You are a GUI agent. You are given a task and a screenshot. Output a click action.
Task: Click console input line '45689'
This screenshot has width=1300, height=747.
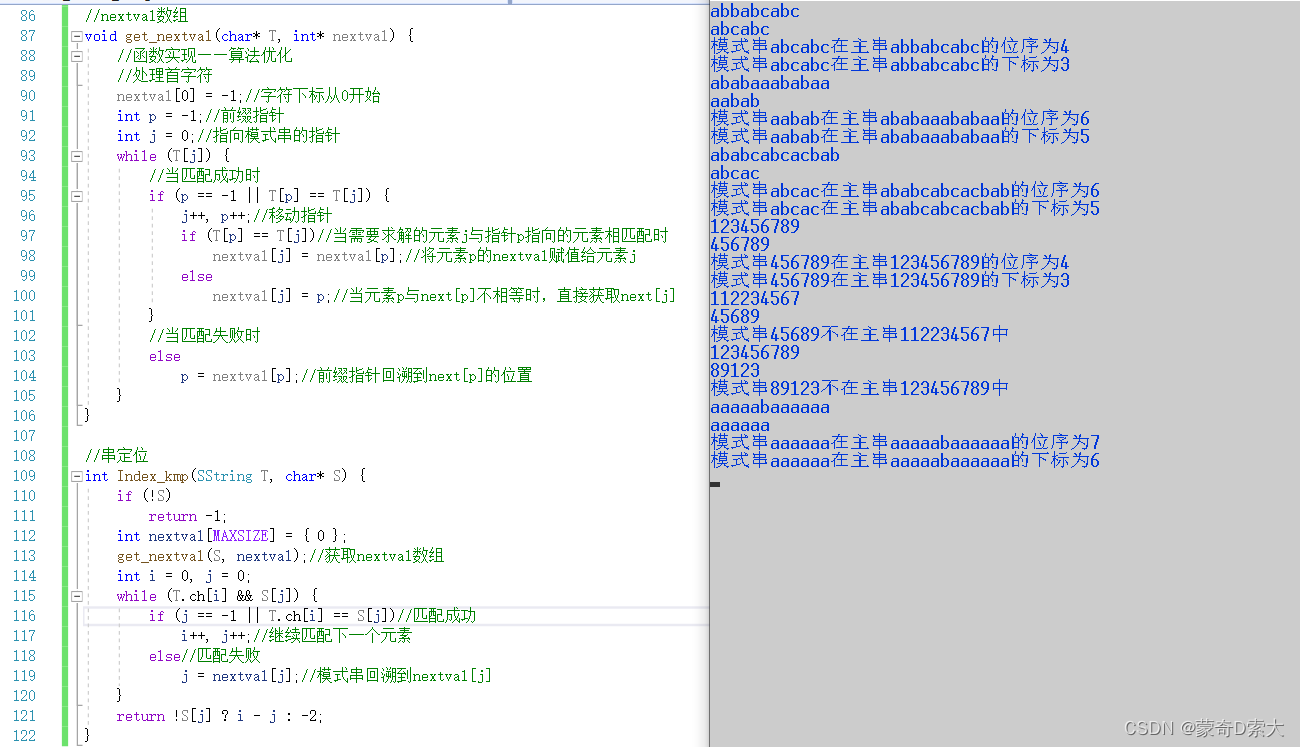click(x=735, y=317)
